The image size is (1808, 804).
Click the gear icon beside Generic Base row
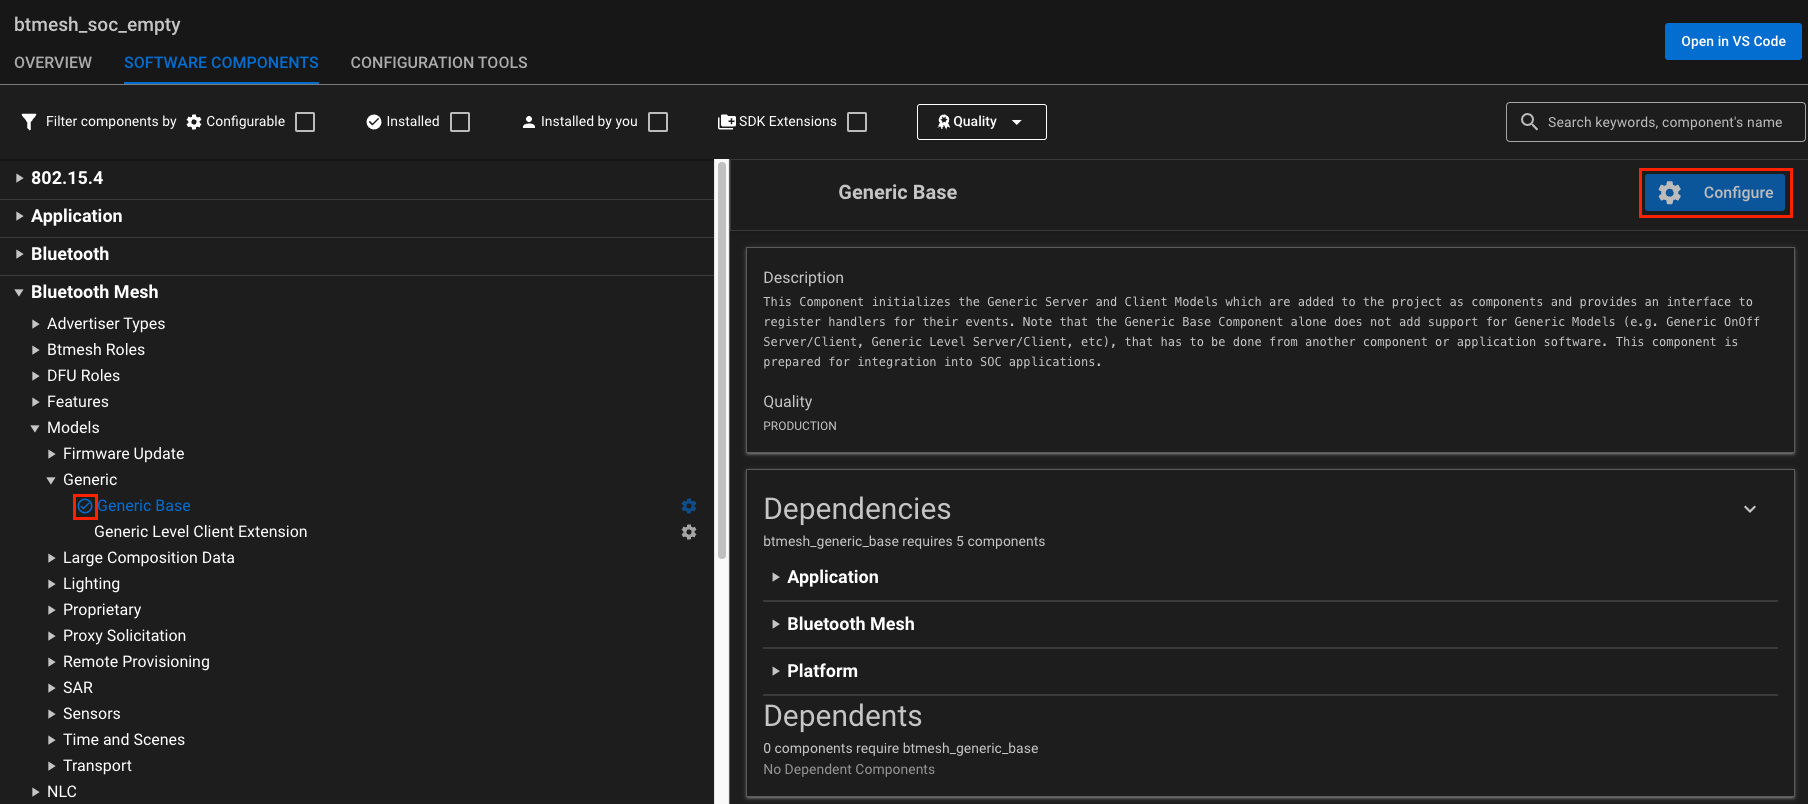[x=689, y=506]
